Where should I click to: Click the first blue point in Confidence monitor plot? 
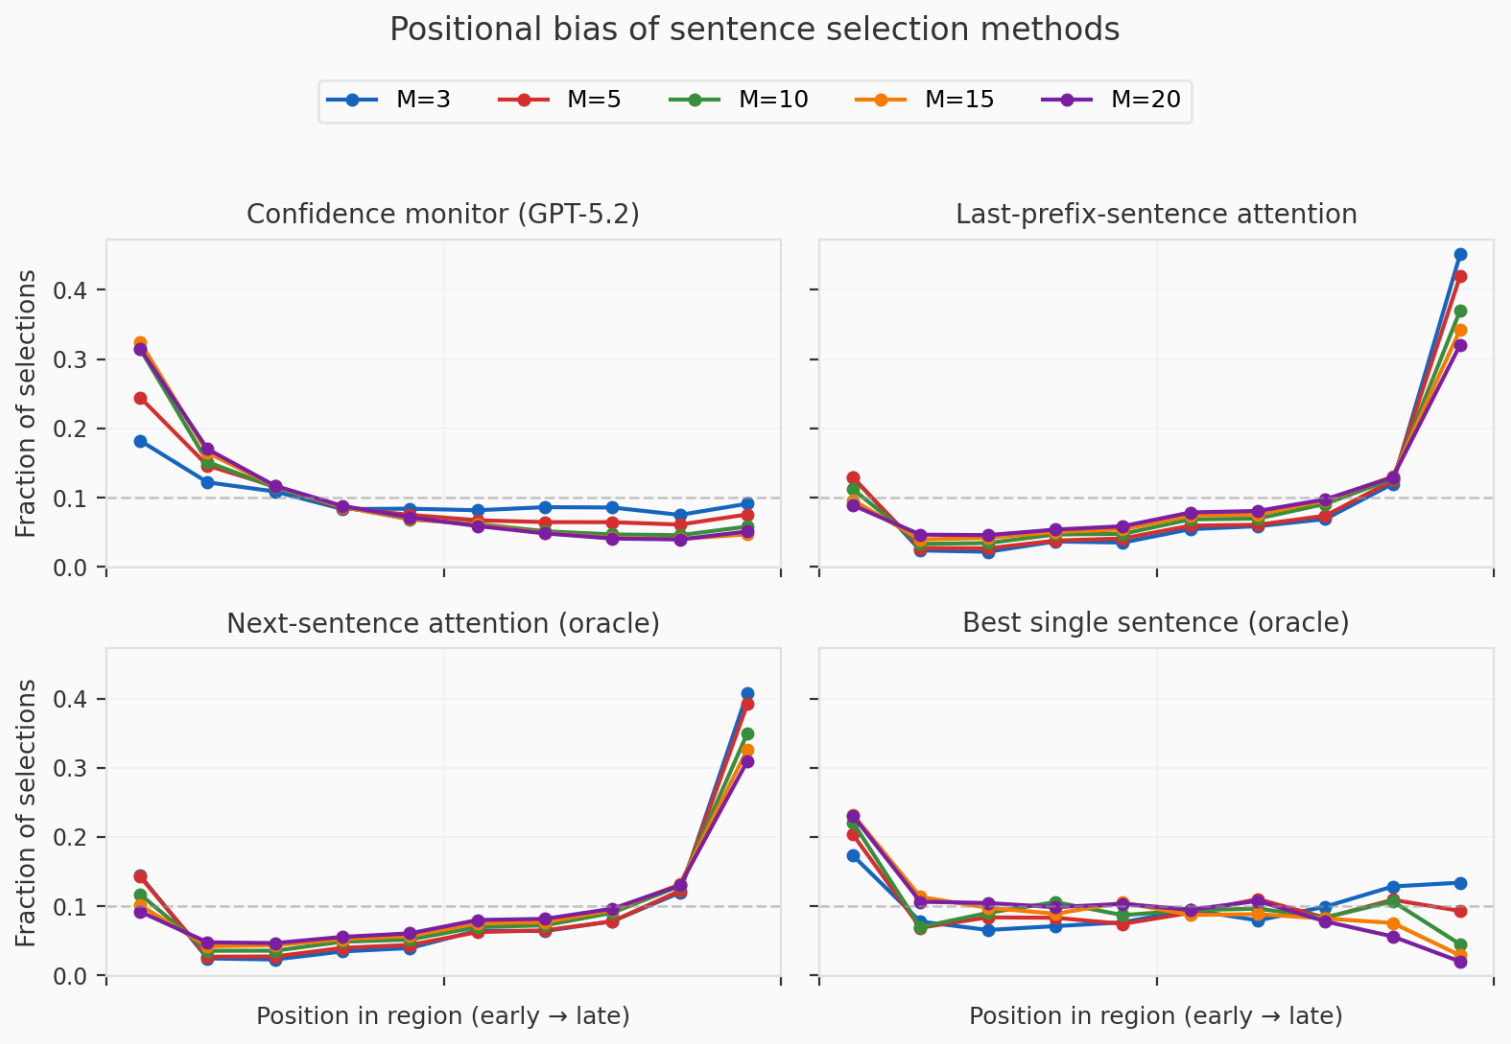pos(140,441)
